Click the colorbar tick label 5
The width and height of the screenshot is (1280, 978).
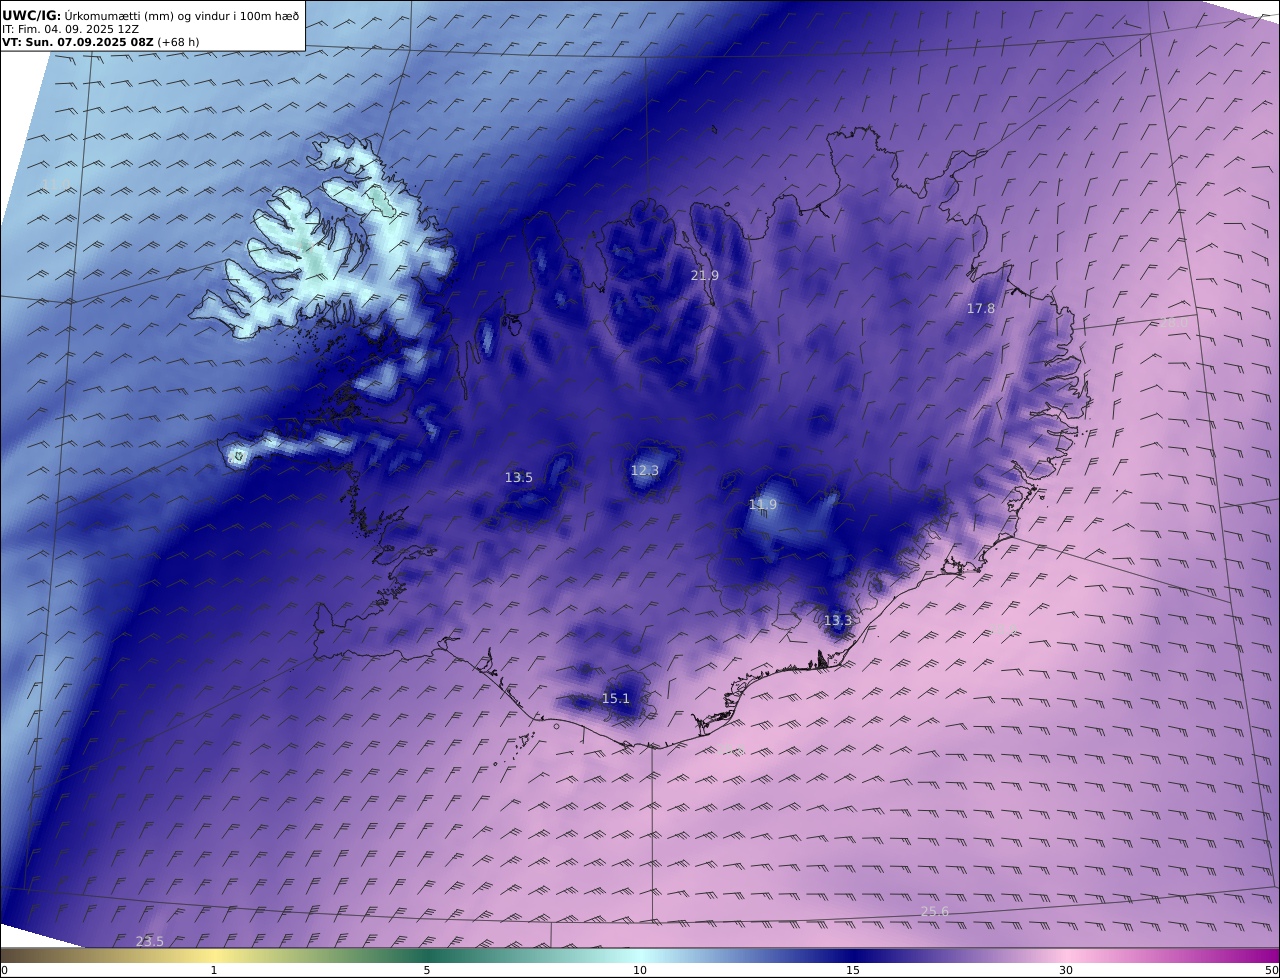coord(427,970)
